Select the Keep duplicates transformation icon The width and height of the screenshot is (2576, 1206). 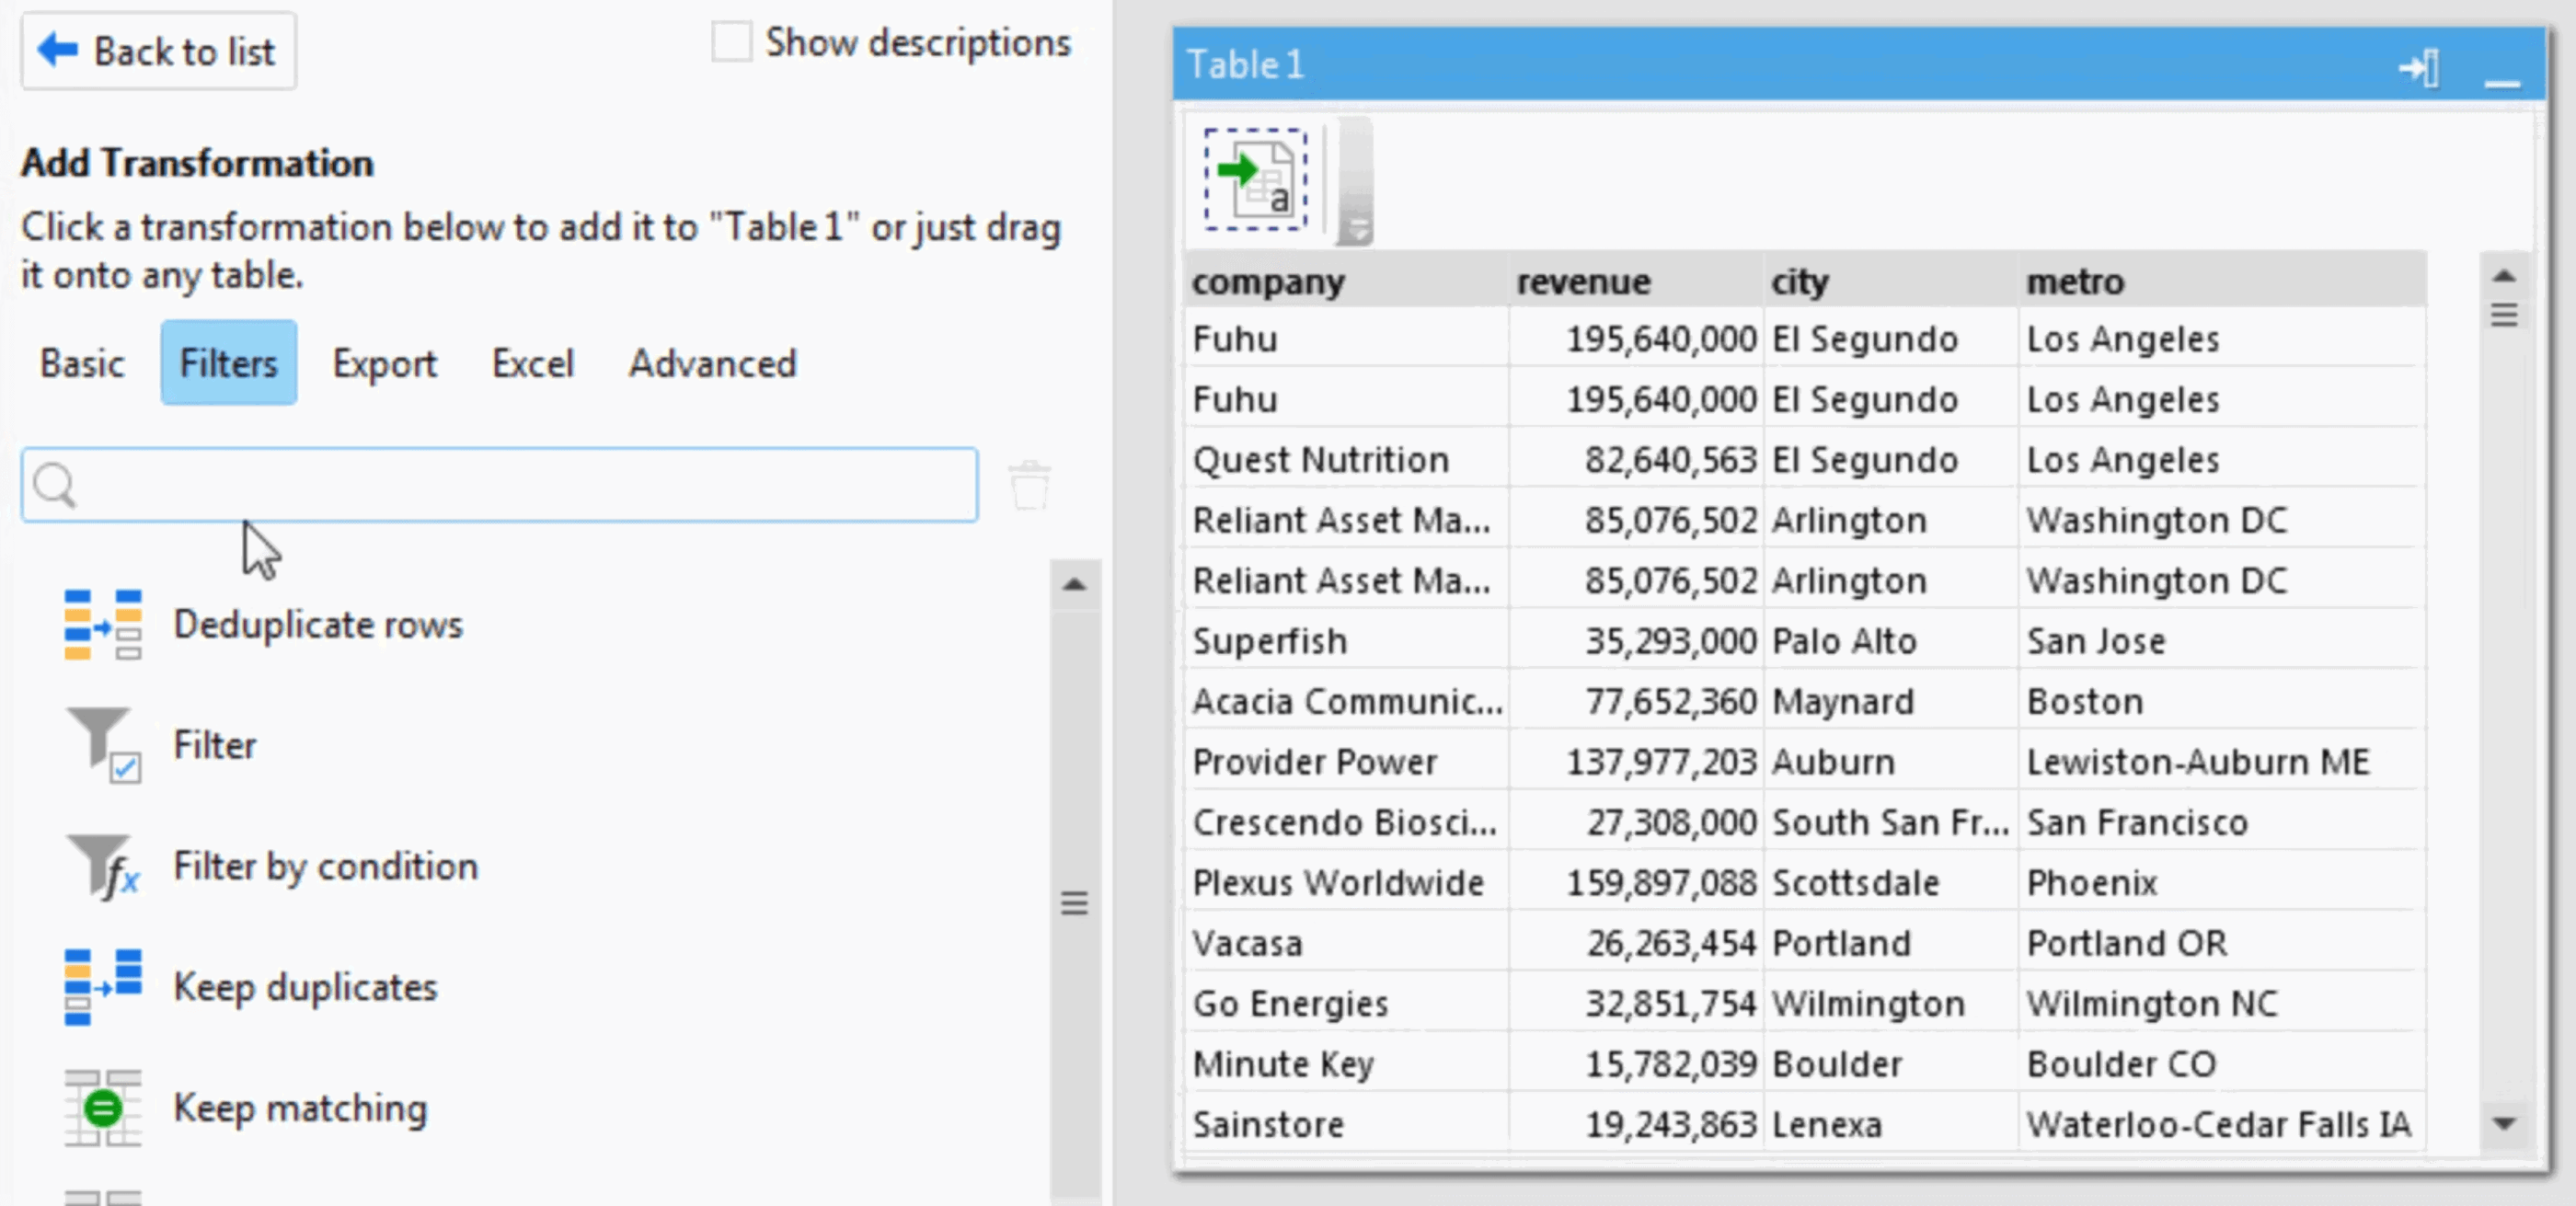pos(103,986)
